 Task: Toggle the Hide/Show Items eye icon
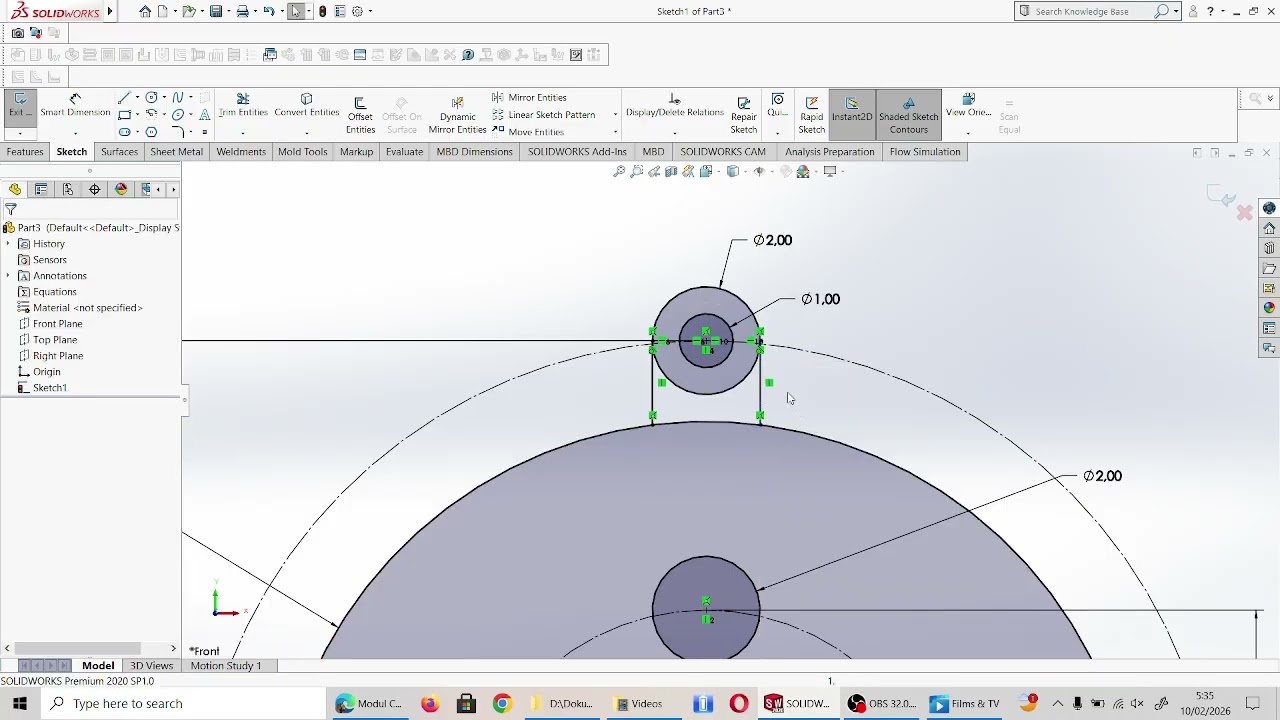coord(759,171)
